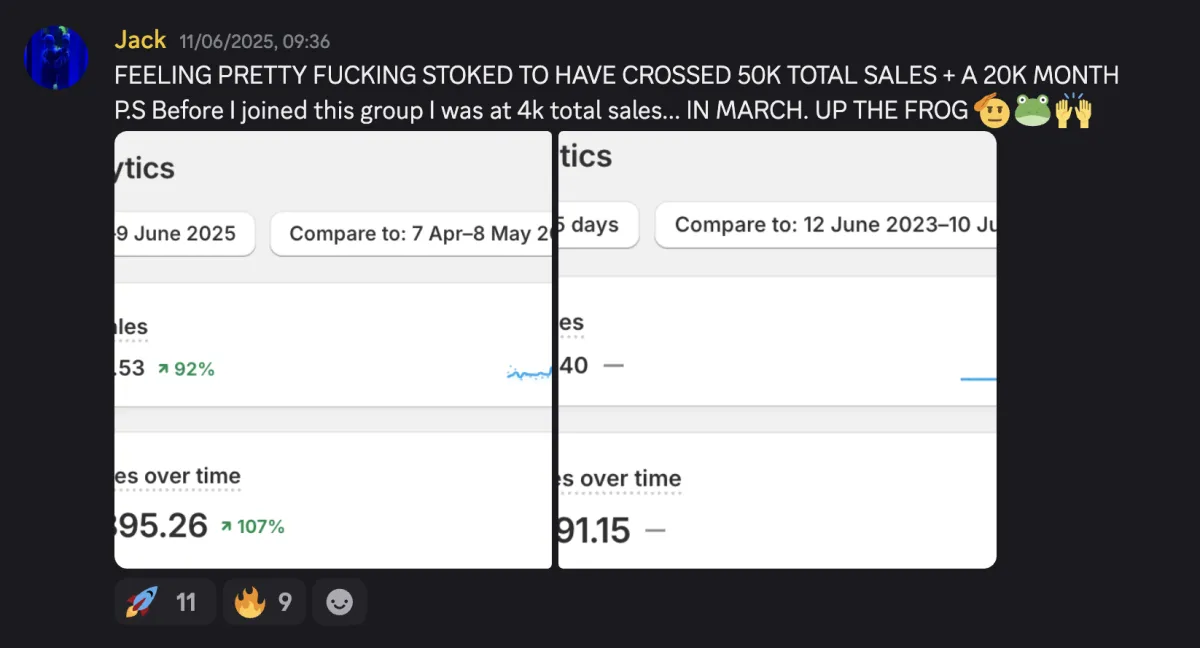Toggle the rocket emoji reaction
1200x648 pixels.
pyautogui.click(x=164, y=602)
